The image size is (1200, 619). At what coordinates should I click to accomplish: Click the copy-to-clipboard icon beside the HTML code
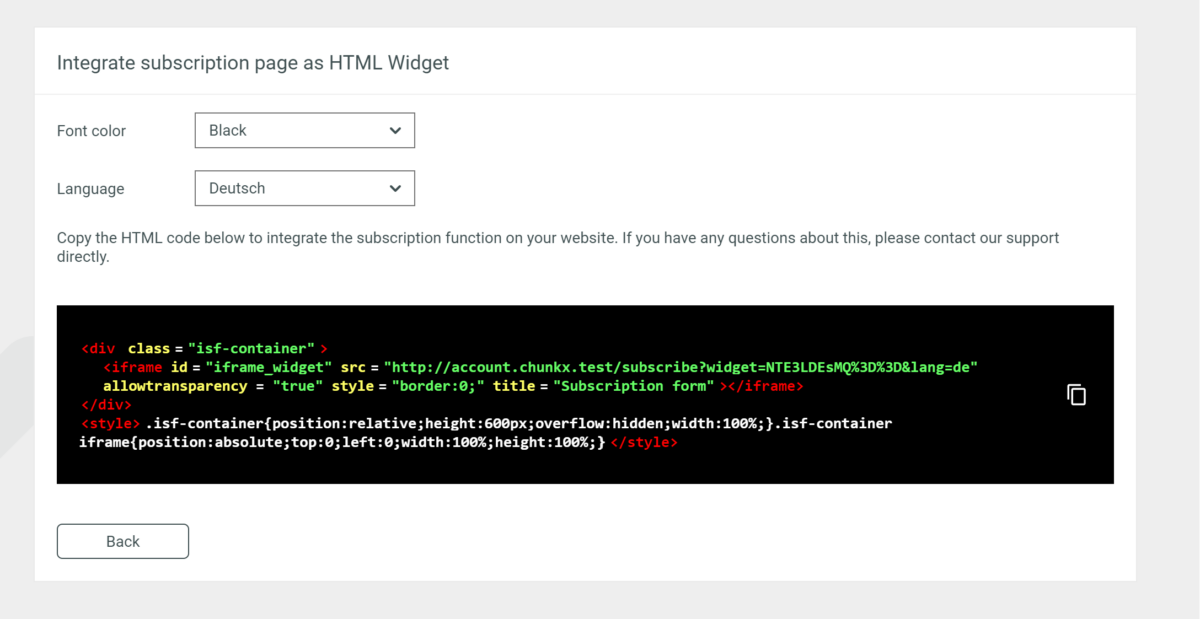(x=1075, y=394)
